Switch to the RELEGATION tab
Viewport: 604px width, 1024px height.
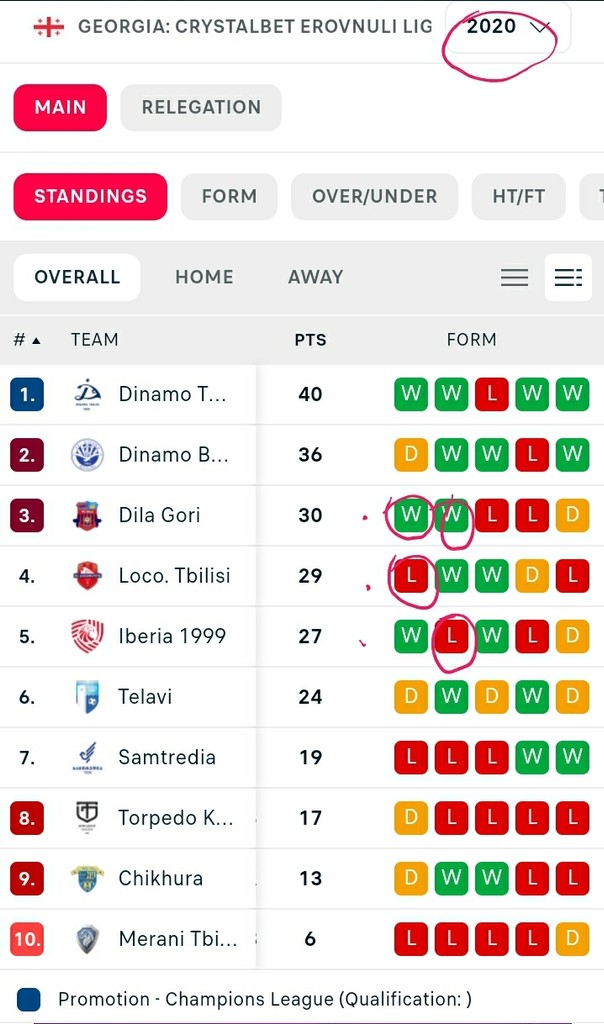point(201,107)
